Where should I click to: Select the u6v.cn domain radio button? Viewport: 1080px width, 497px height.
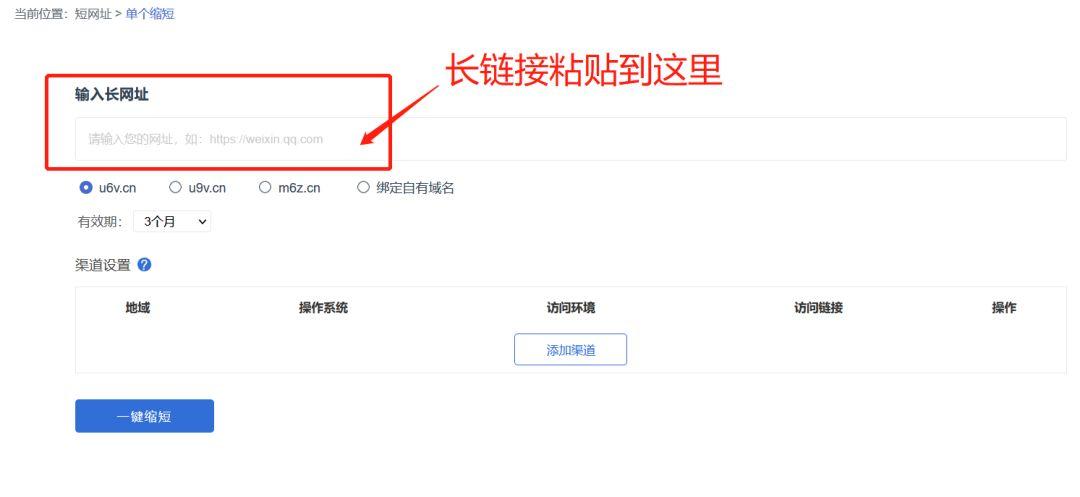click(x=86, y=187)
